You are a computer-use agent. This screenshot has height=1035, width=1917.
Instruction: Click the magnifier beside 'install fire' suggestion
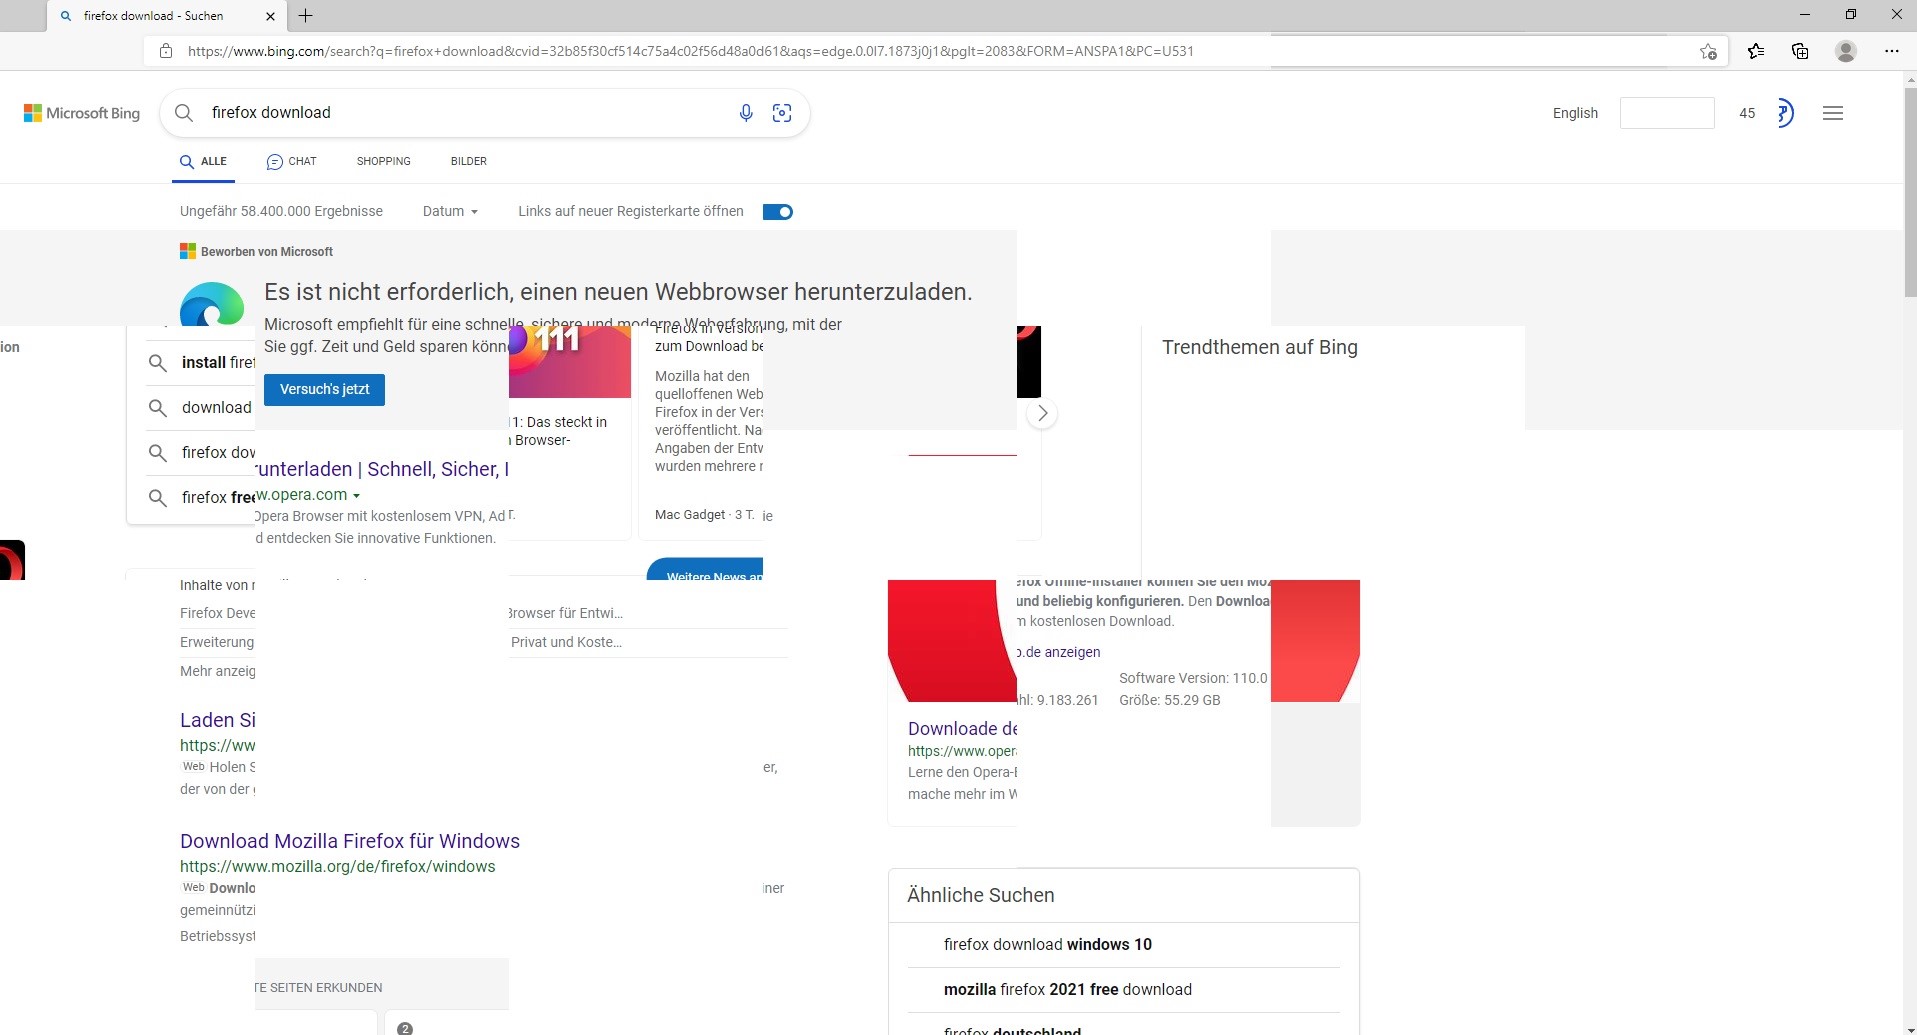click(x=157, y=363)
